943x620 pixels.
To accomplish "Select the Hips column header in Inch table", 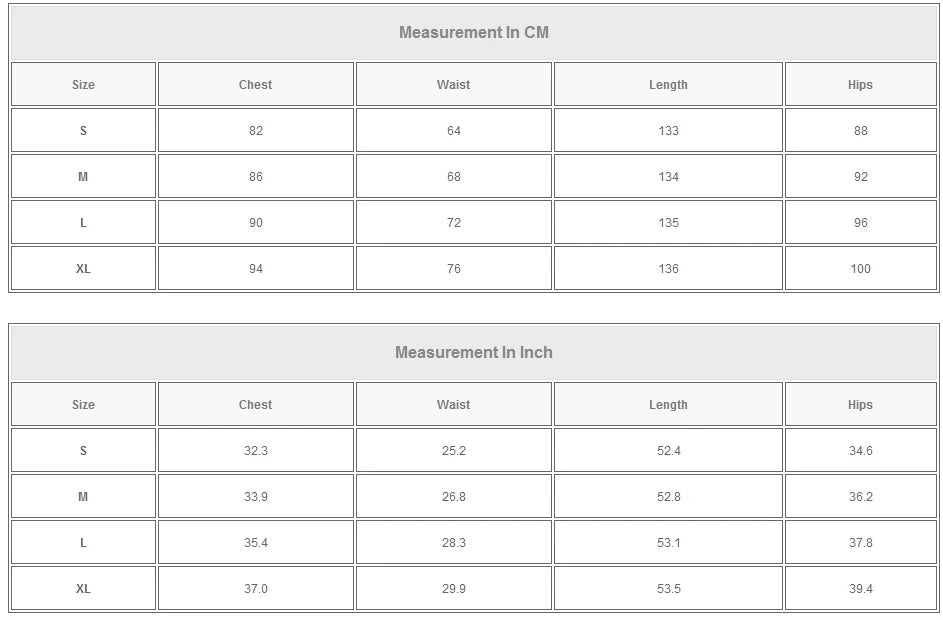I will [861, 405].
